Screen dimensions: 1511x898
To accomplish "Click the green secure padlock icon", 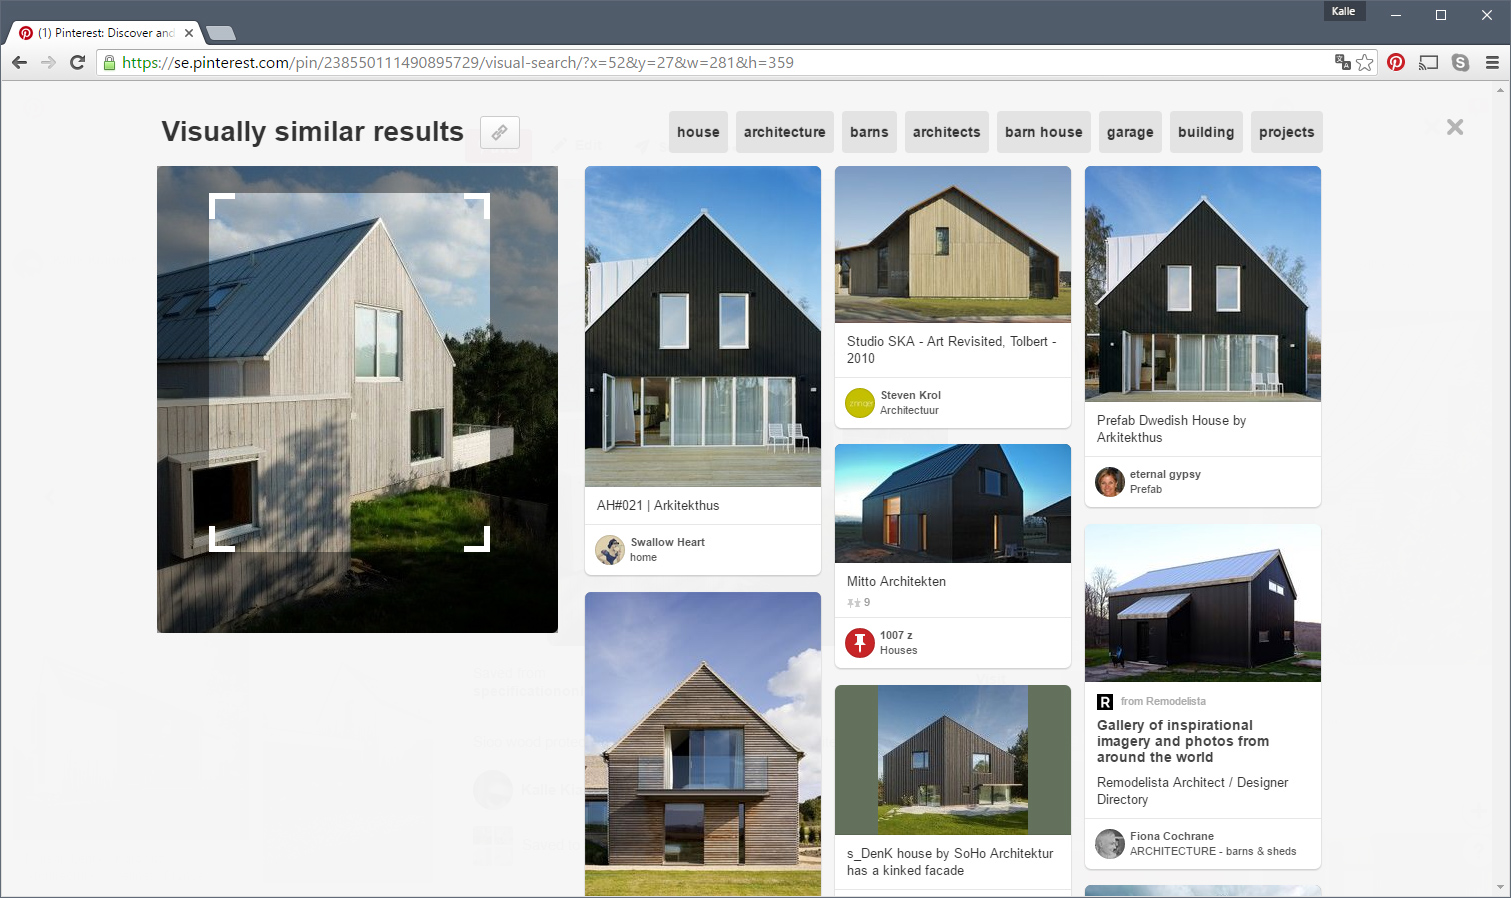I will click(110, 62).
